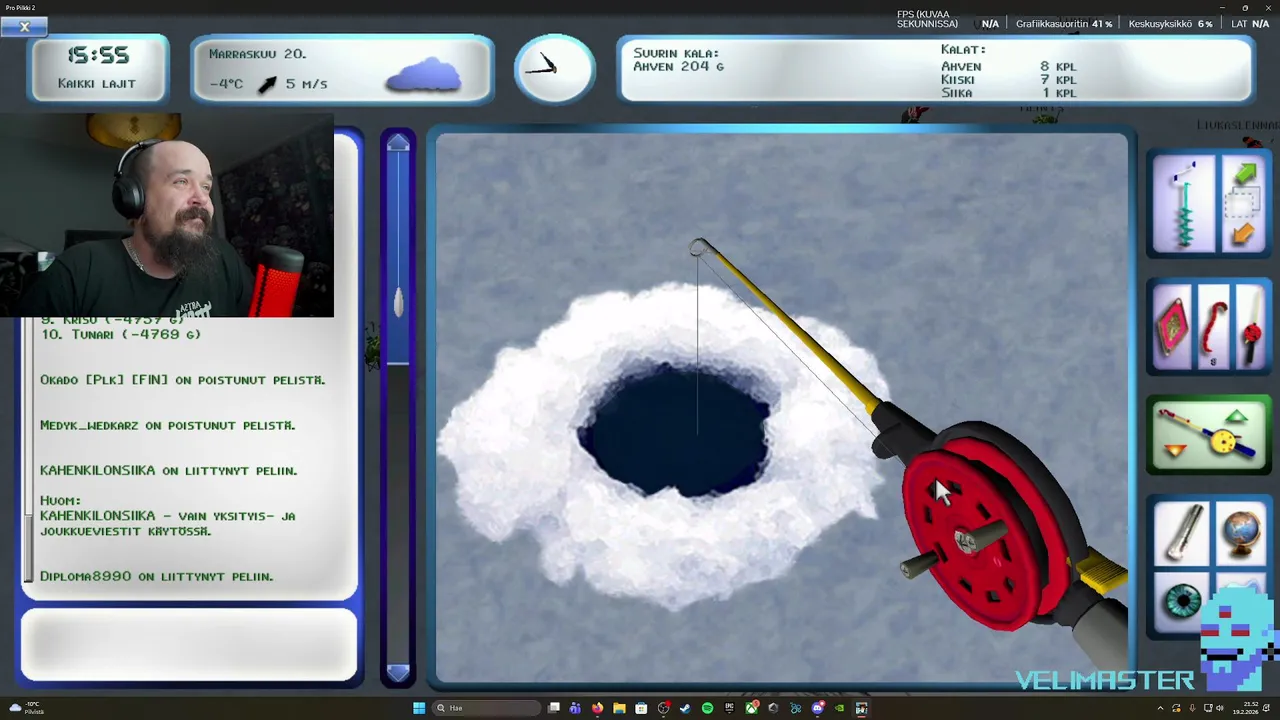Click the FPS counter in overlay bar

tap(948, 19)
